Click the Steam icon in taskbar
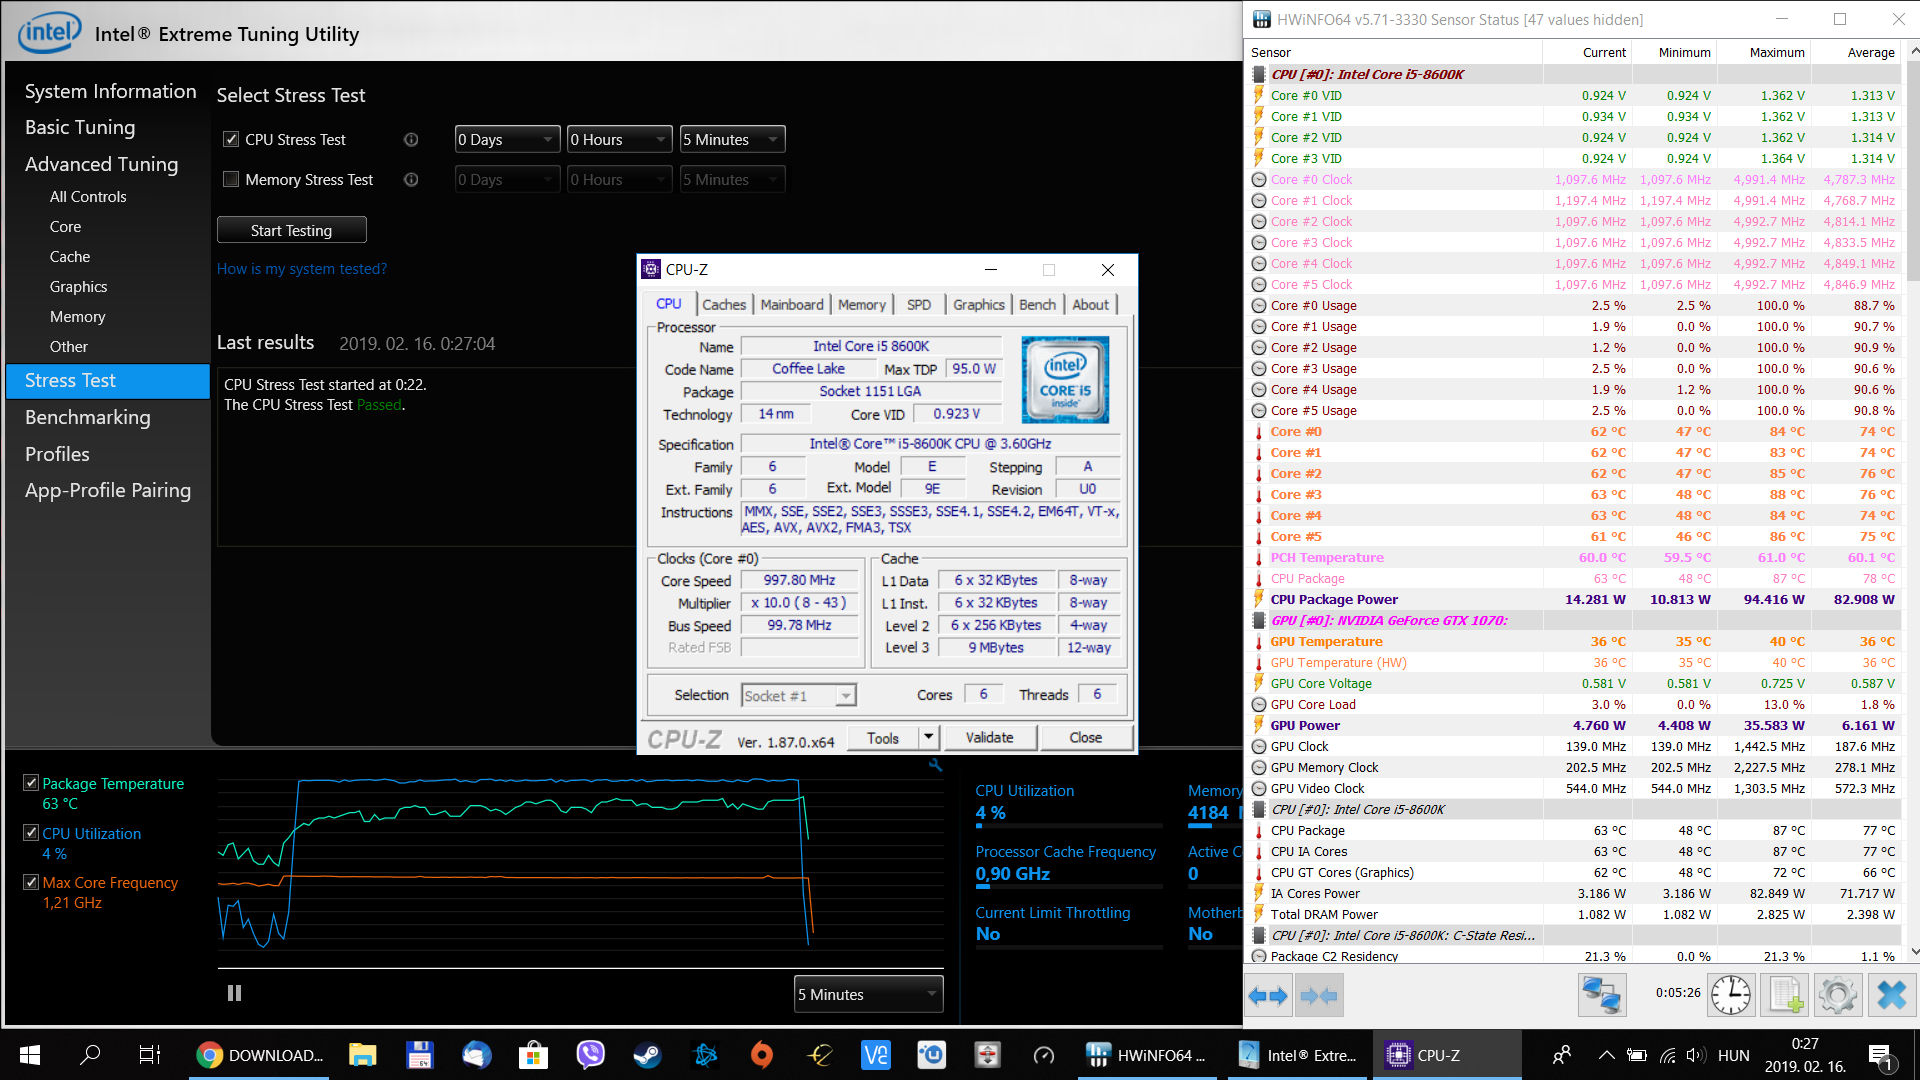 tap(647, 1055)
